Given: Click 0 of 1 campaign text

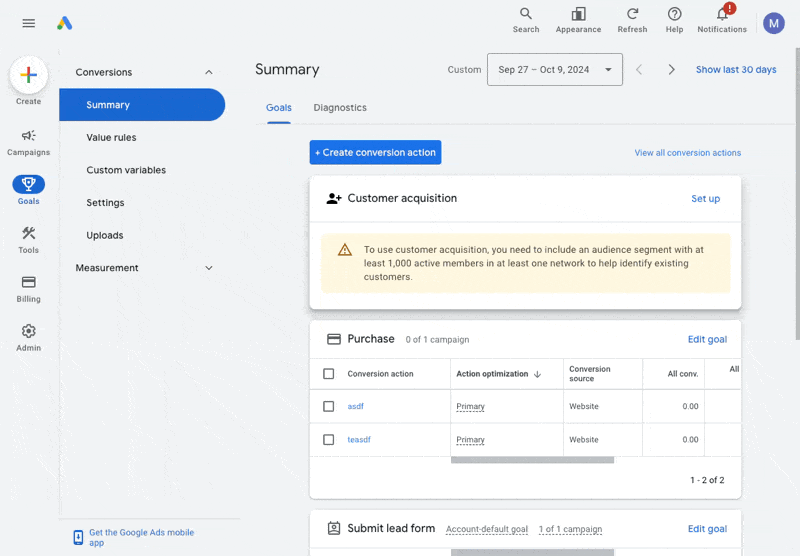Looking at the screenshot, I should pyautogui.click(x=437, y=340).
